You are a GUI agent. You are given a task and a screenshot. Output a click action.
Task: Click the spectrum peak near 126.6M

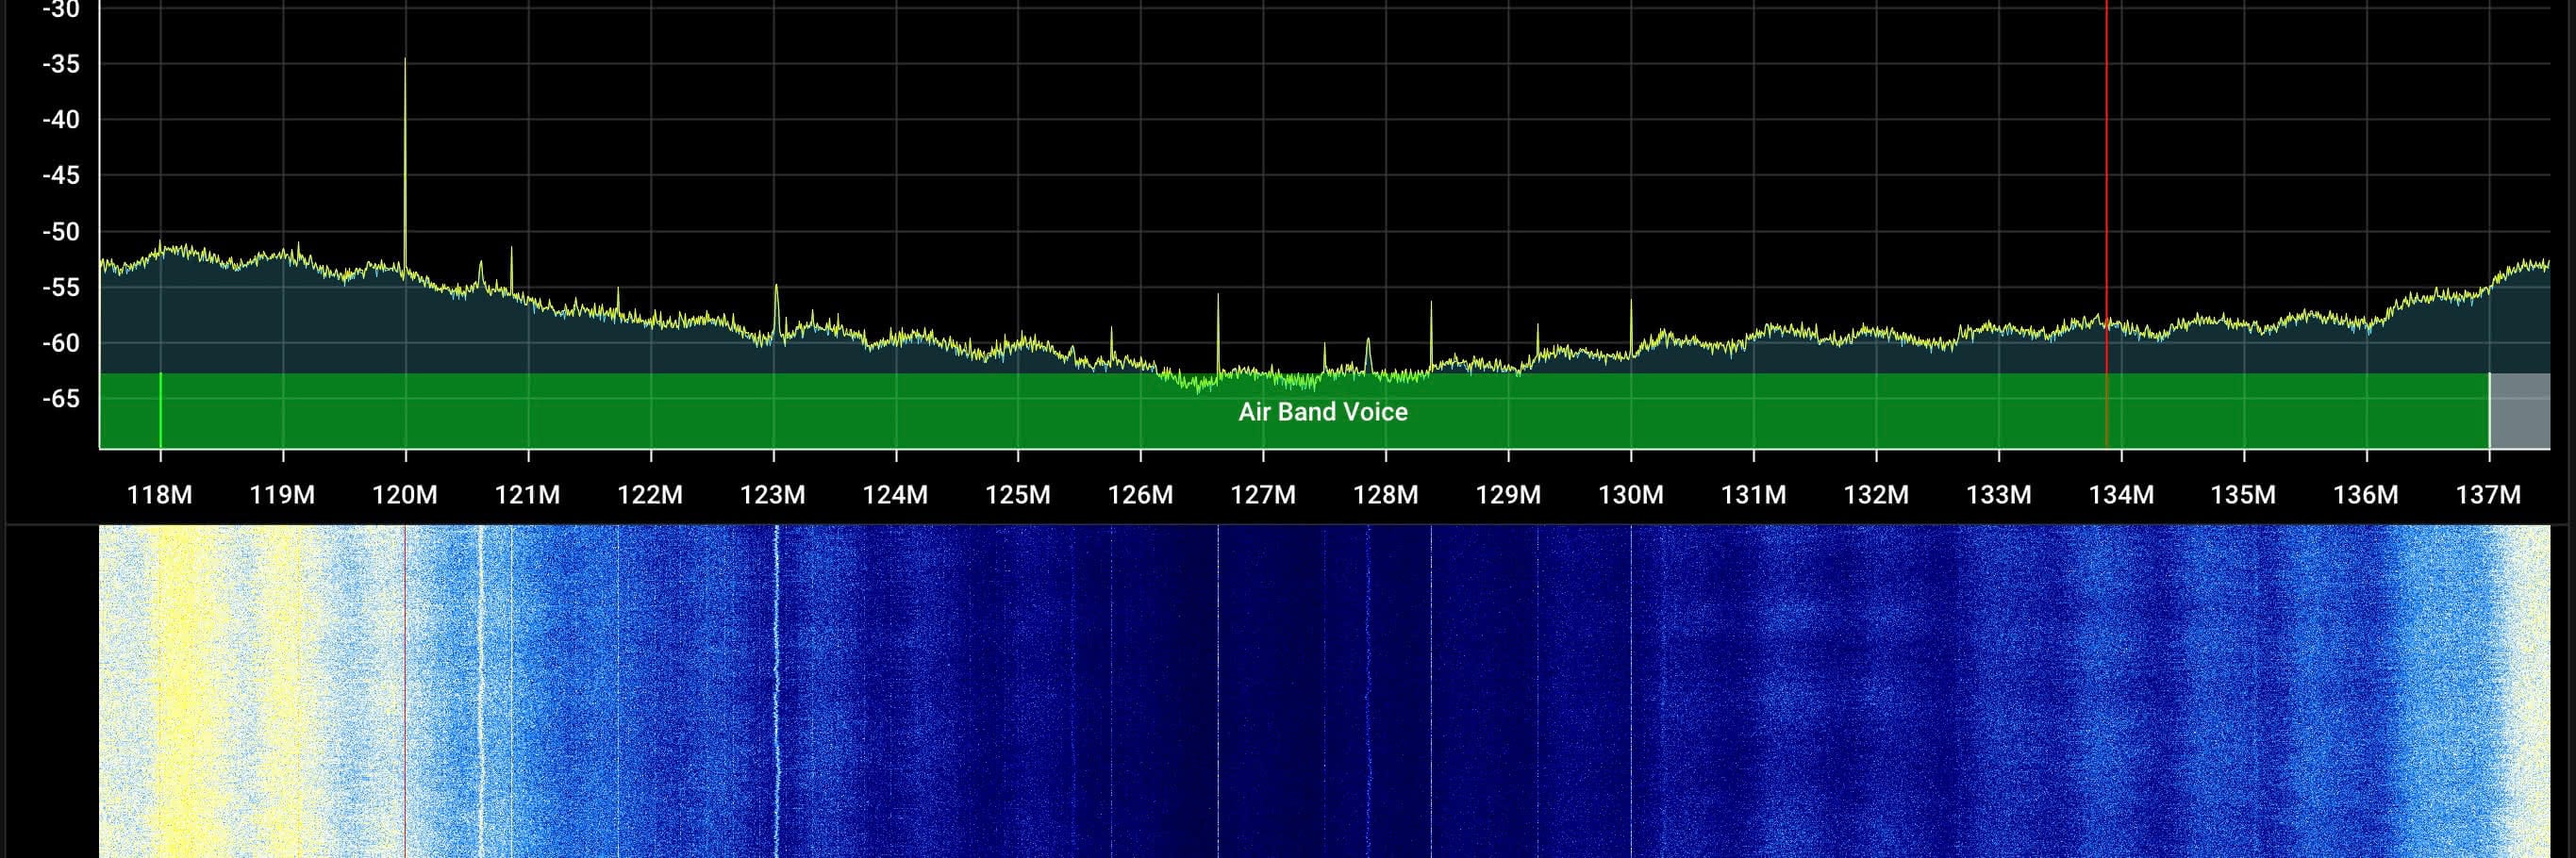pyautogui.click(x=1218, y=320)
